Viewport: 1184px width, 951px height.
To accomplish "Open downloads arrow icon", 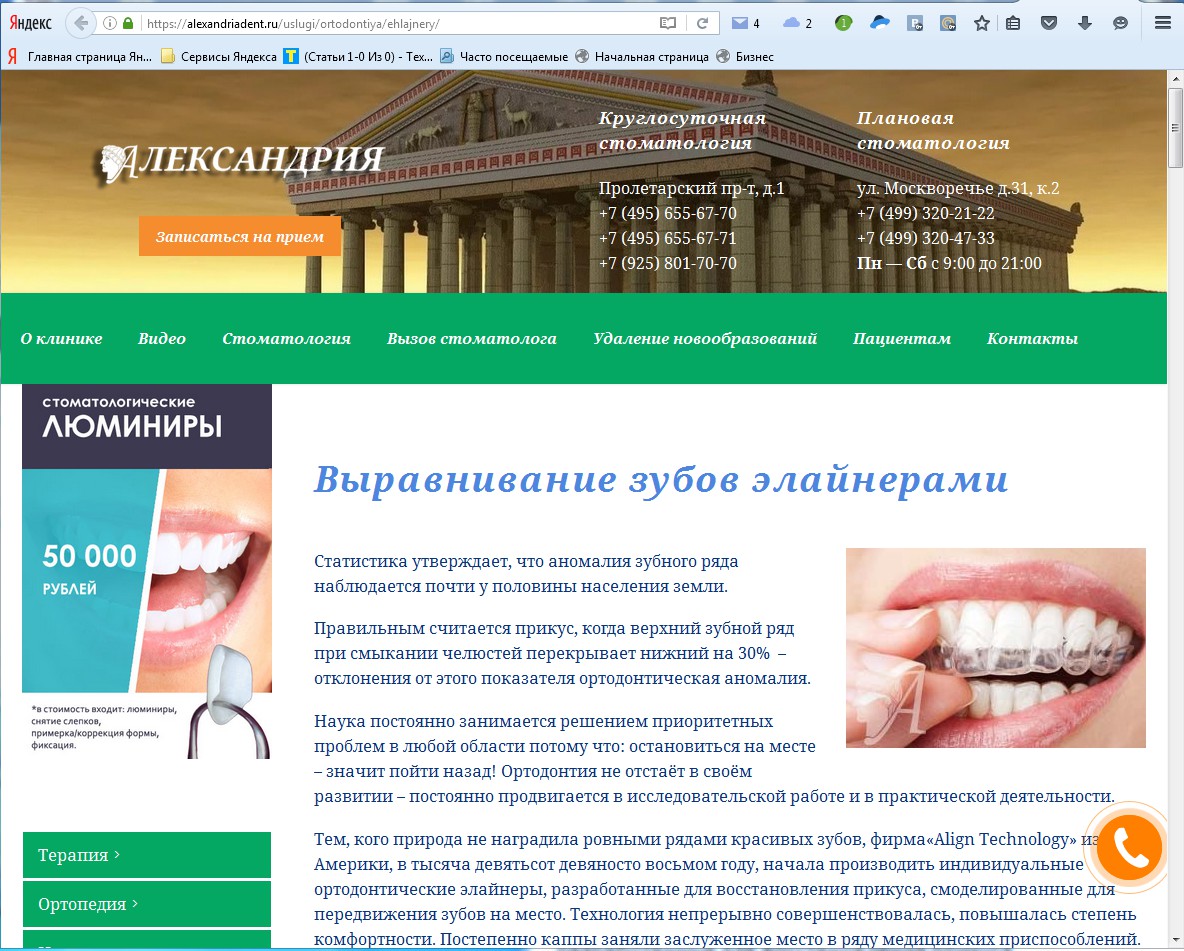I will [x=1085, y=23].
